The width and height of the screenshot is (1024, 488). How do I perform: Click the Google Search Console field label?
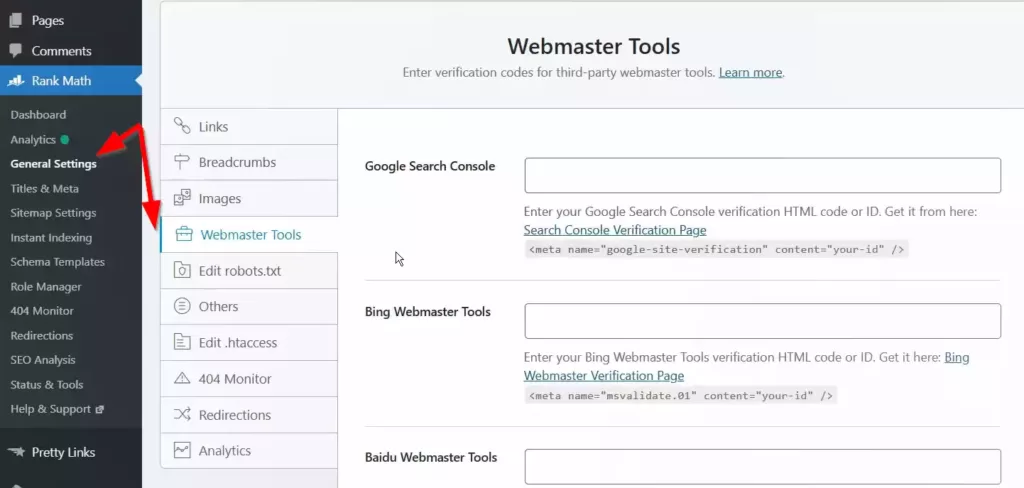(x=430, y=166)
